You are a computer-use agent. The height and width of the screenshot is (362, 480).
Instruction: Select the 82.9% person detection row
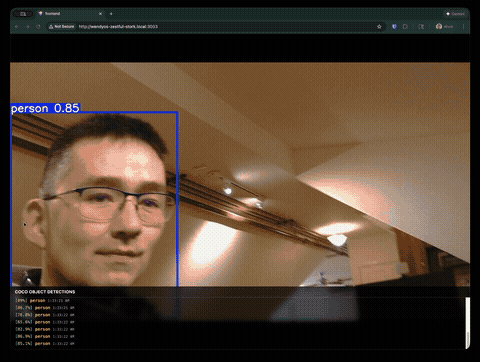pos(44,329)
